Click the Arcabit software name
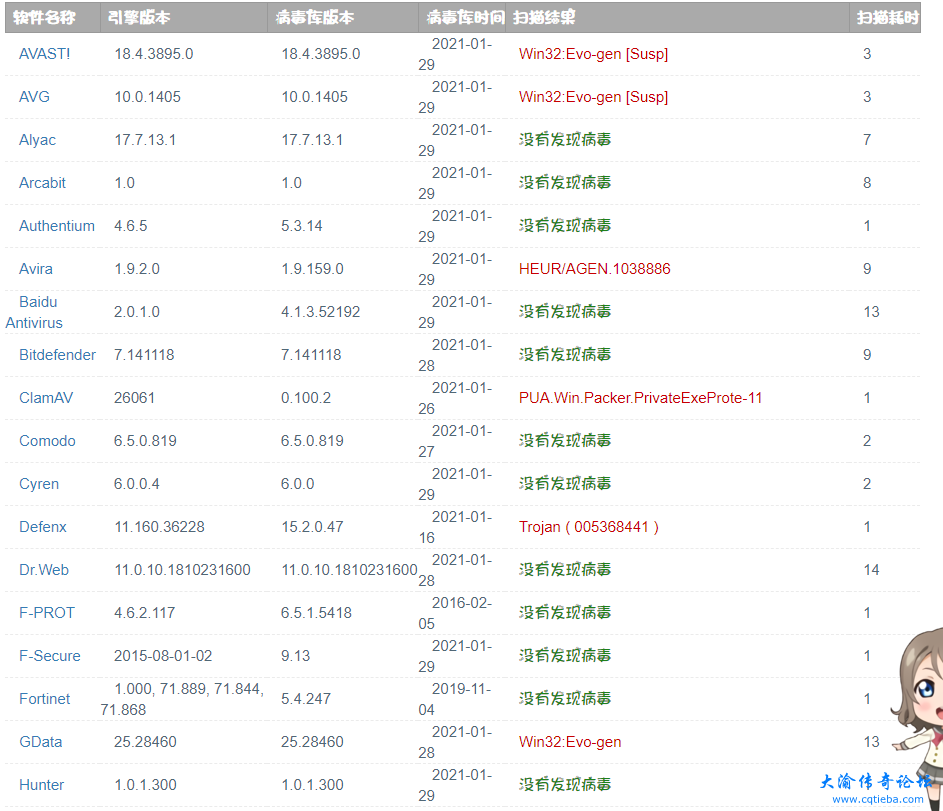The width and height of the screenshot is (943, 811). point(42,183)
